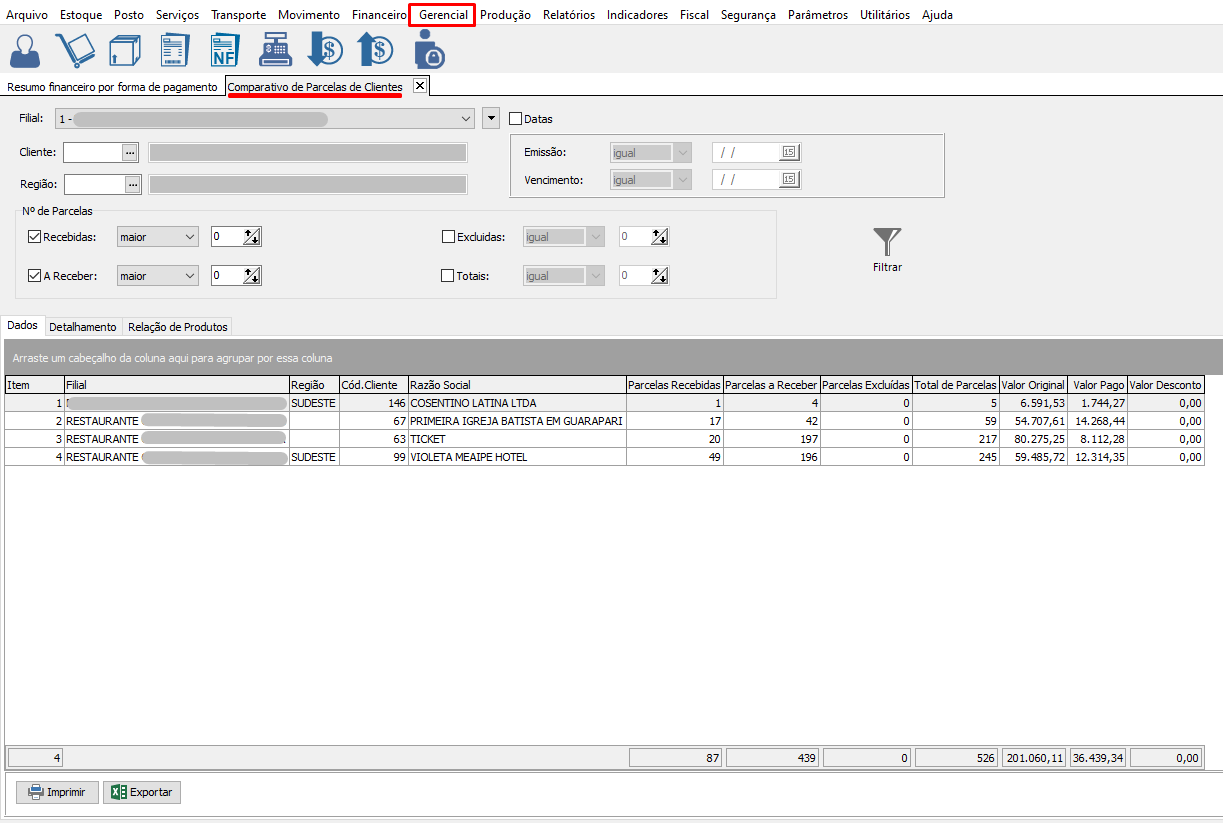Screen dimensions: 1223x823
Task: Uncheck the Recebidas checkbox
Action: tap(35, 237)
